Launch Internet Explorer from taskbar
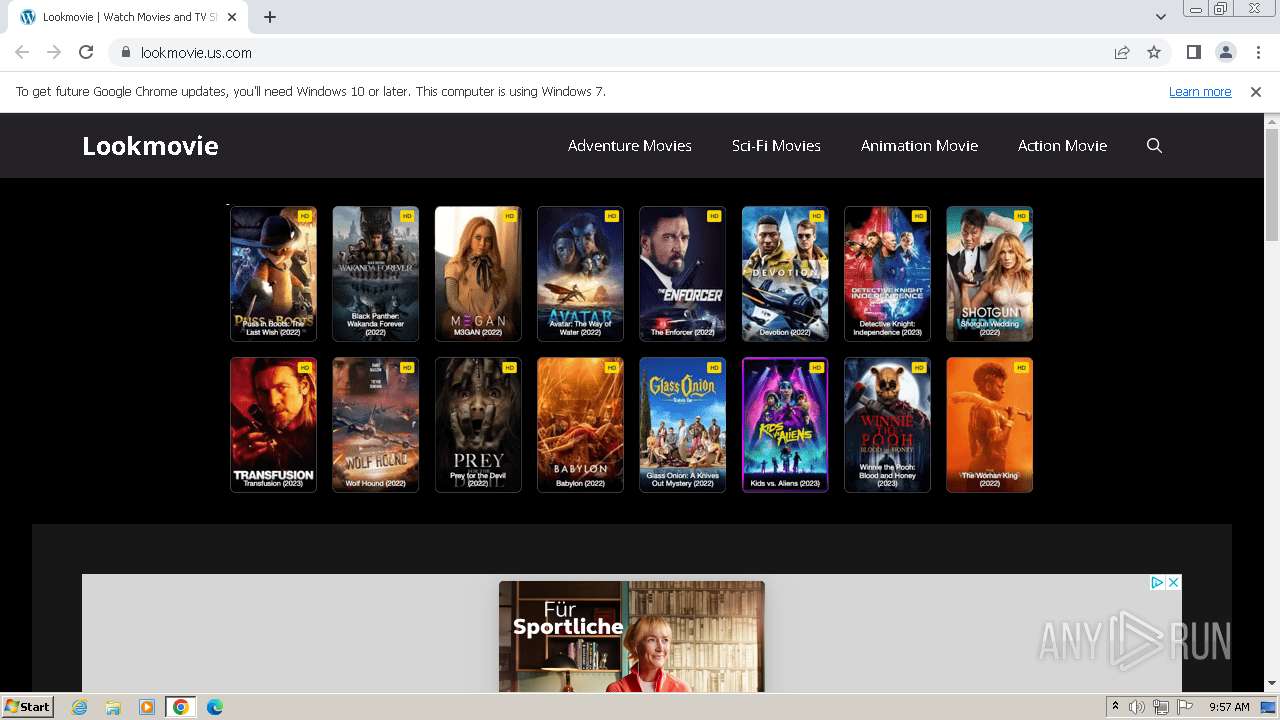The image size is (1280, 720). coord(80,707)
